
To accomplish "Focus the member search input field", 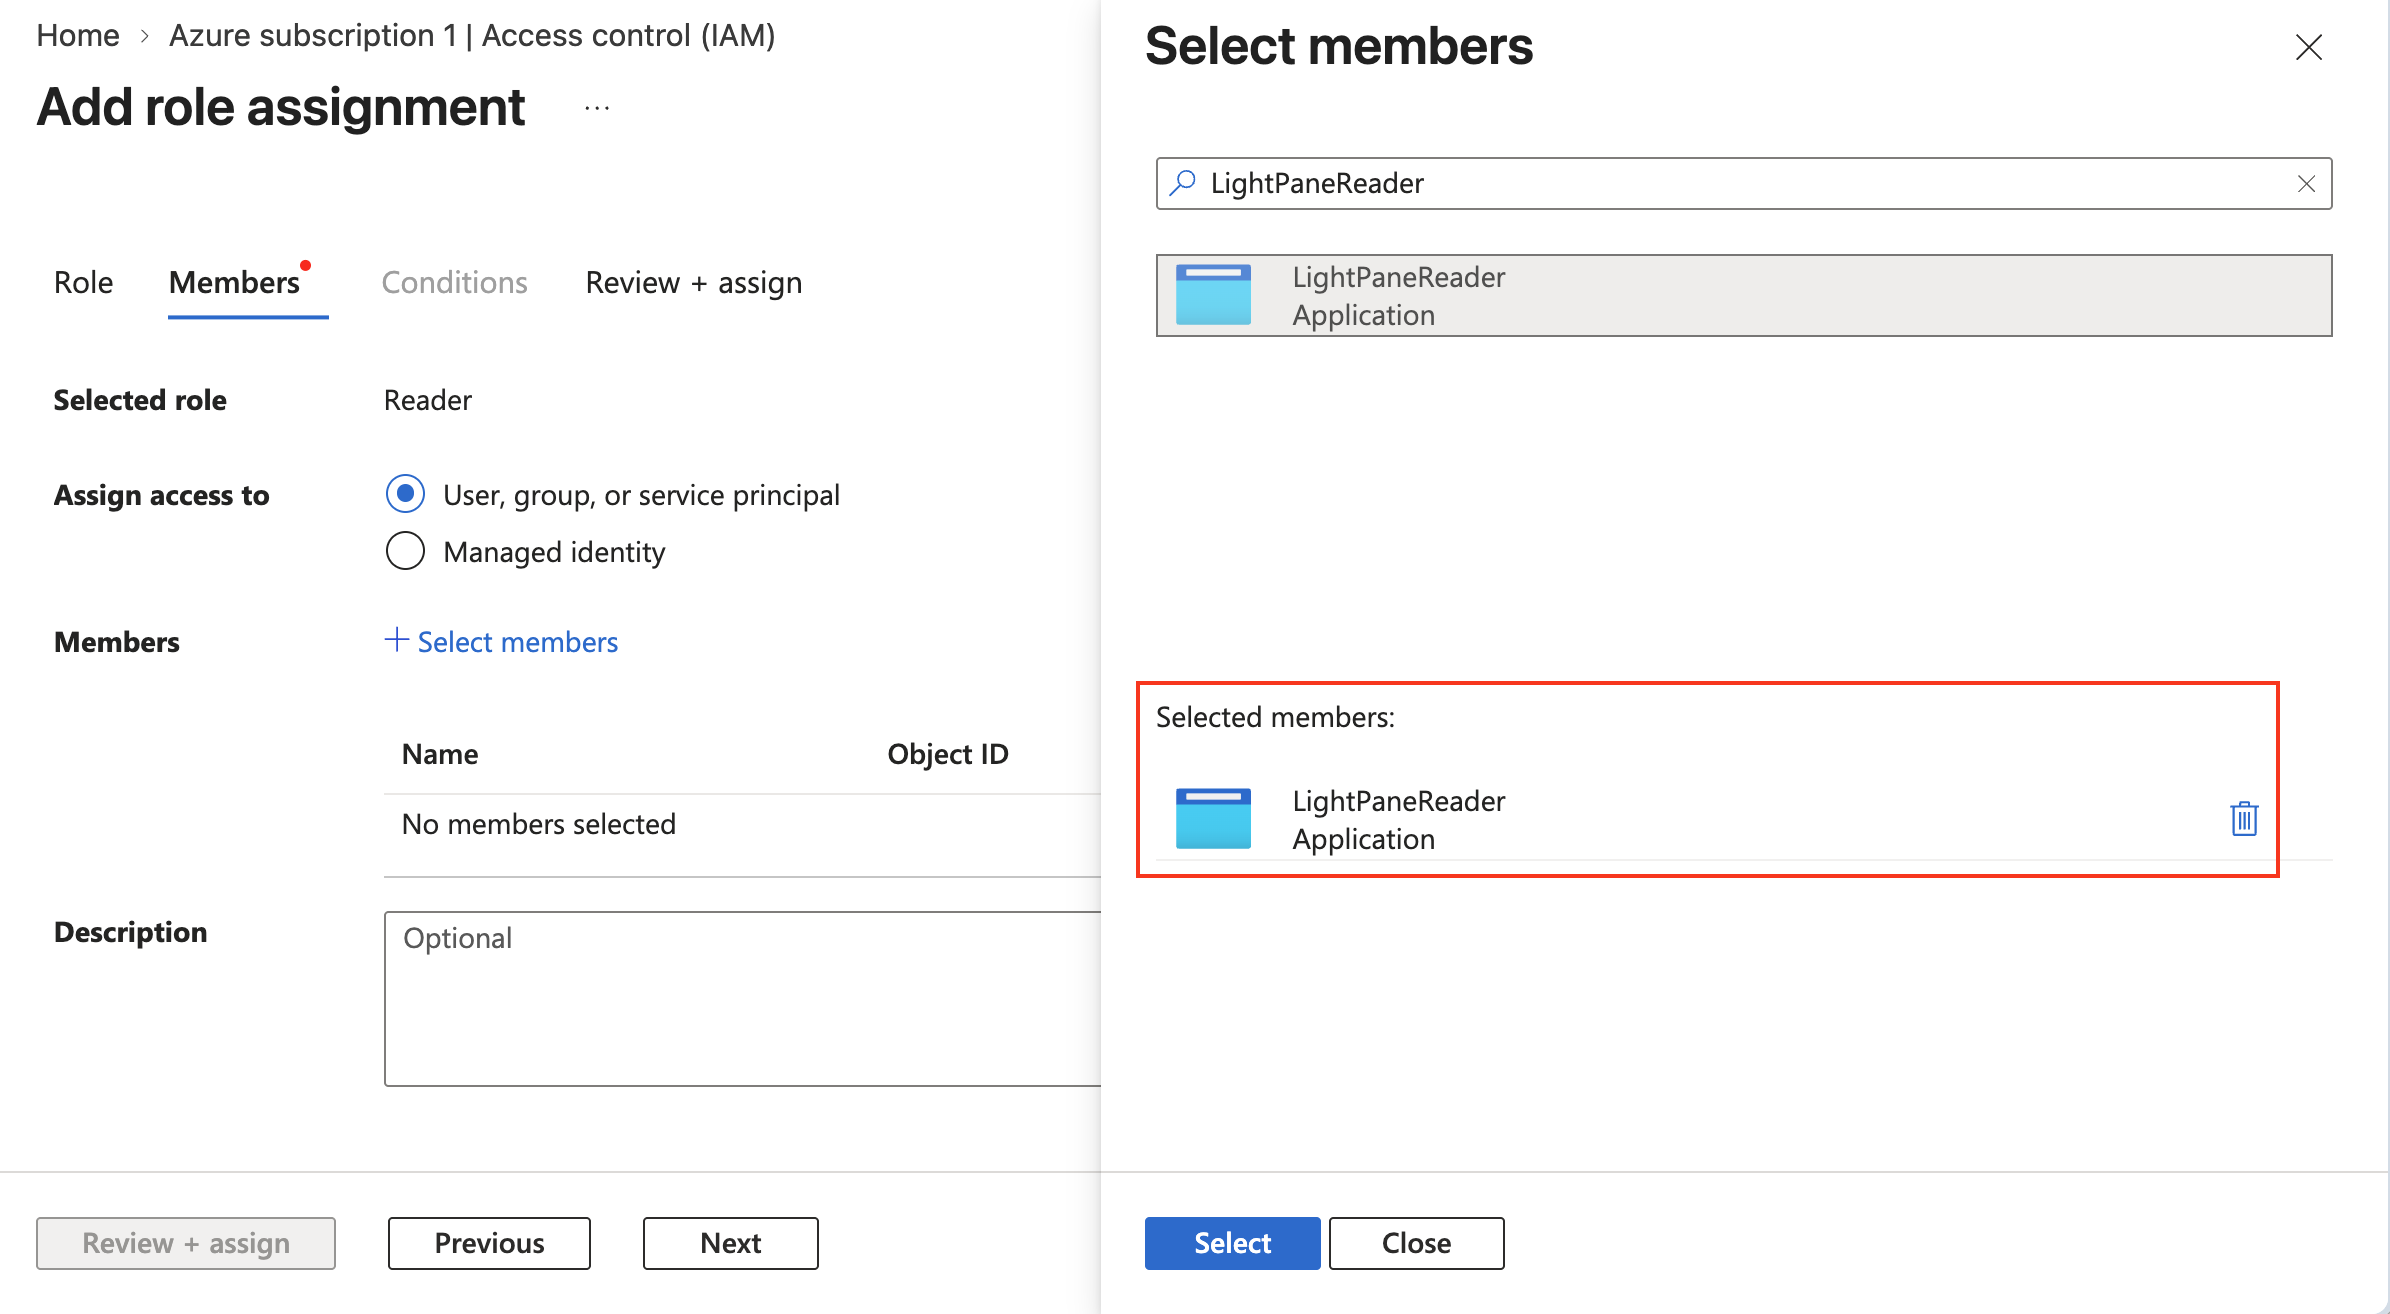I will (1744, 183).
